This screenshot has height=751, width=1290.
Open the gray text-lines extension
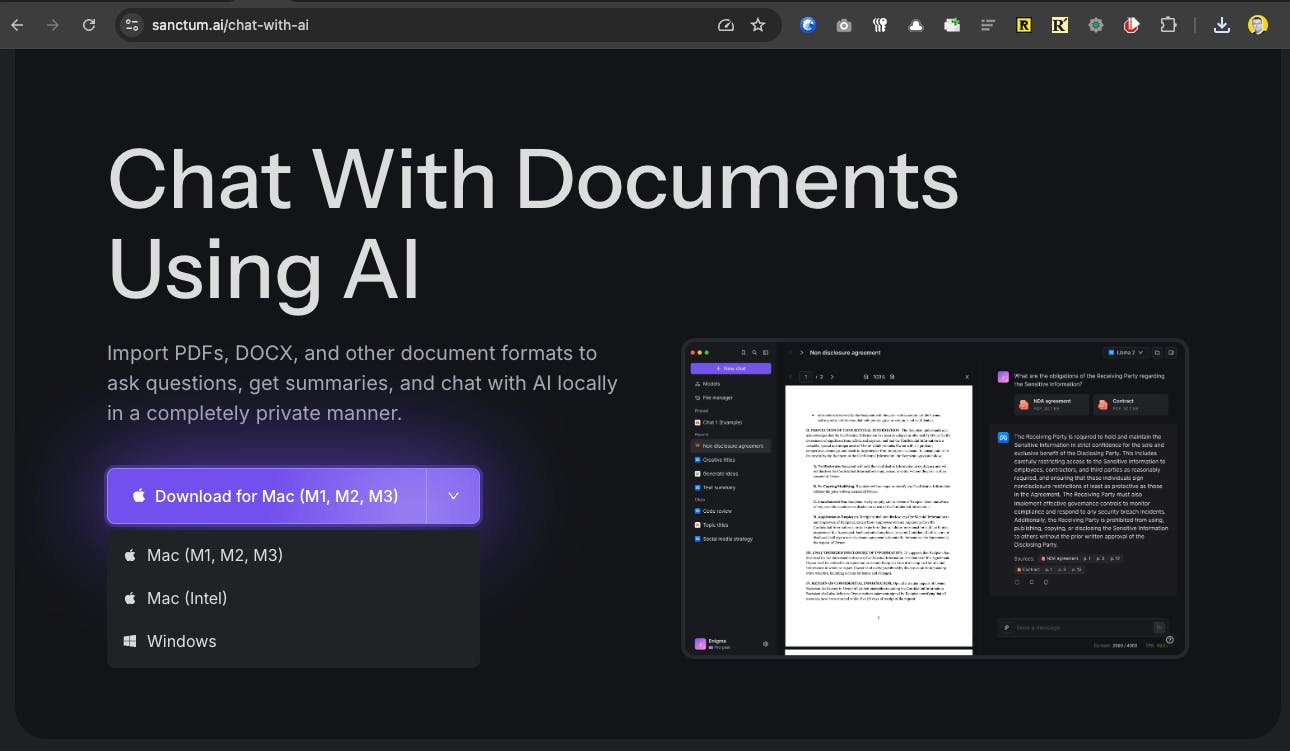(988, 25)
